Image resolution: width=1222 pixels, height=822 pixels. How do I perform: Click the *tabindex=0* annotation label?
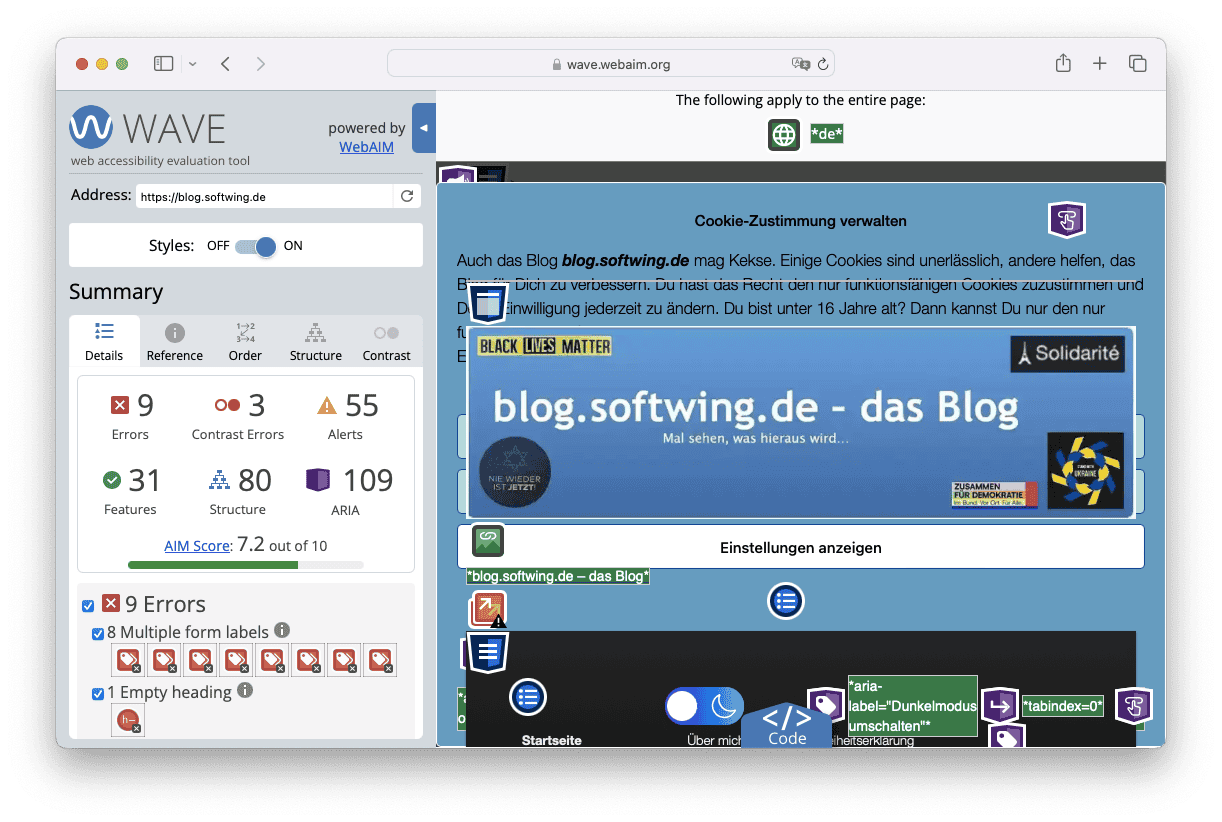[x=1063, y=706]
